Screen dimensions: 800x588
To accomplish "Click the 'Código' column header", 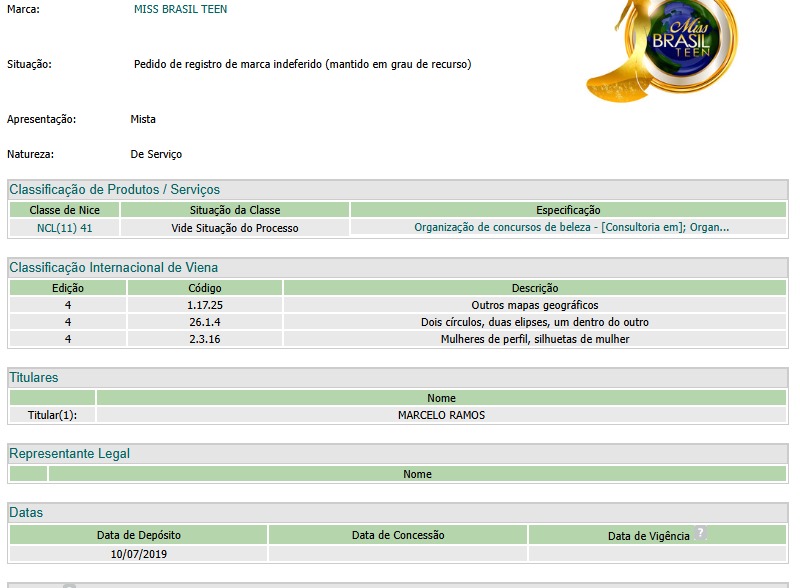I will [205, 288].
